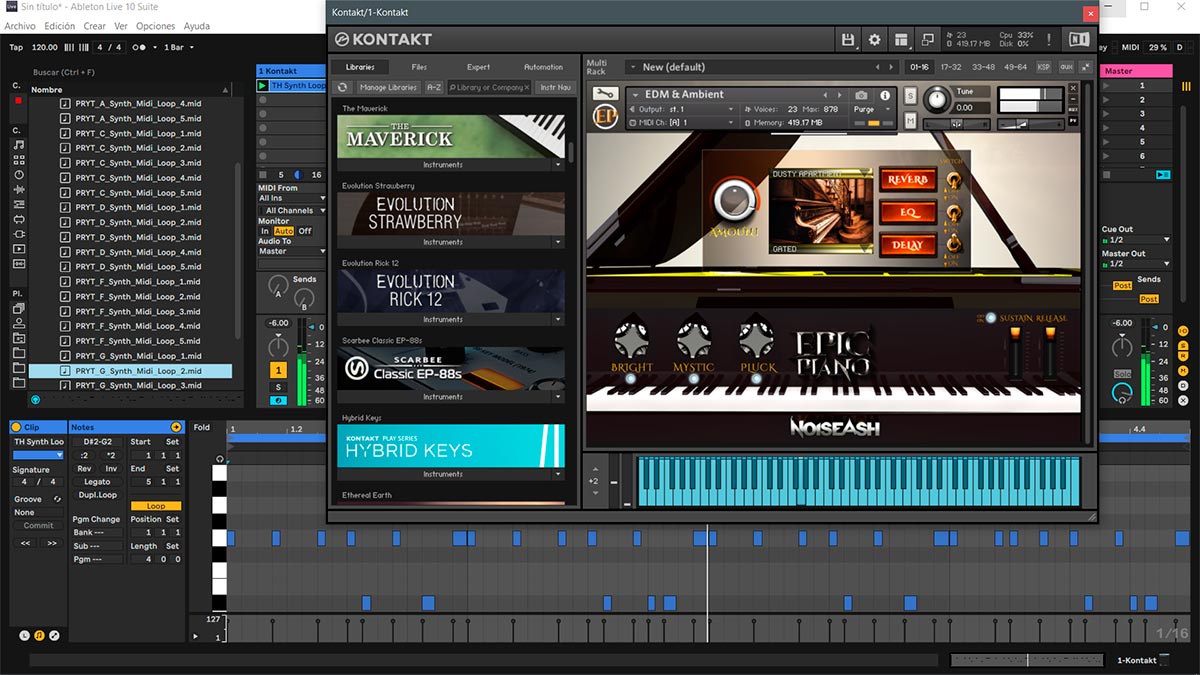Mute the EDM & Ambient instrument

[x=910, y=121]
